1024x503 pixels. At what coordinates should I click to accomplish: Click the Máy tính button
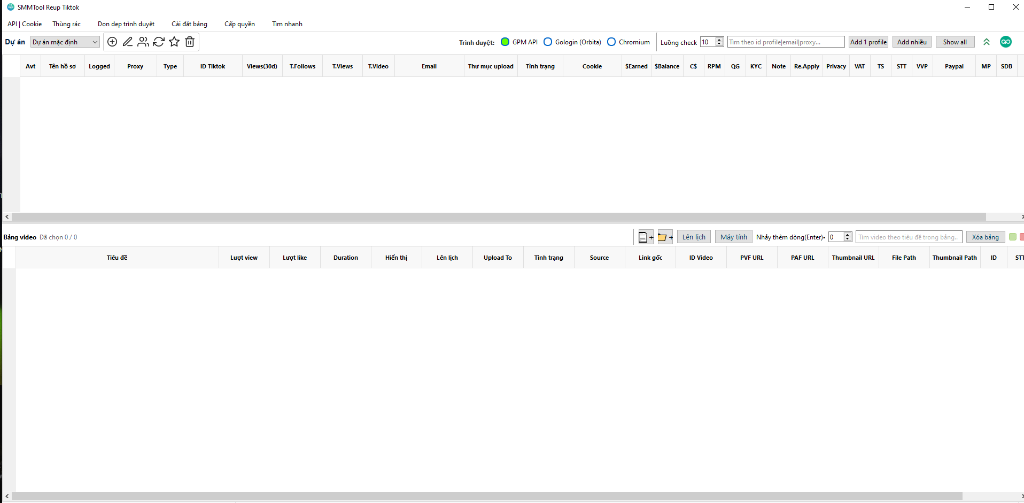pos(734,236)
